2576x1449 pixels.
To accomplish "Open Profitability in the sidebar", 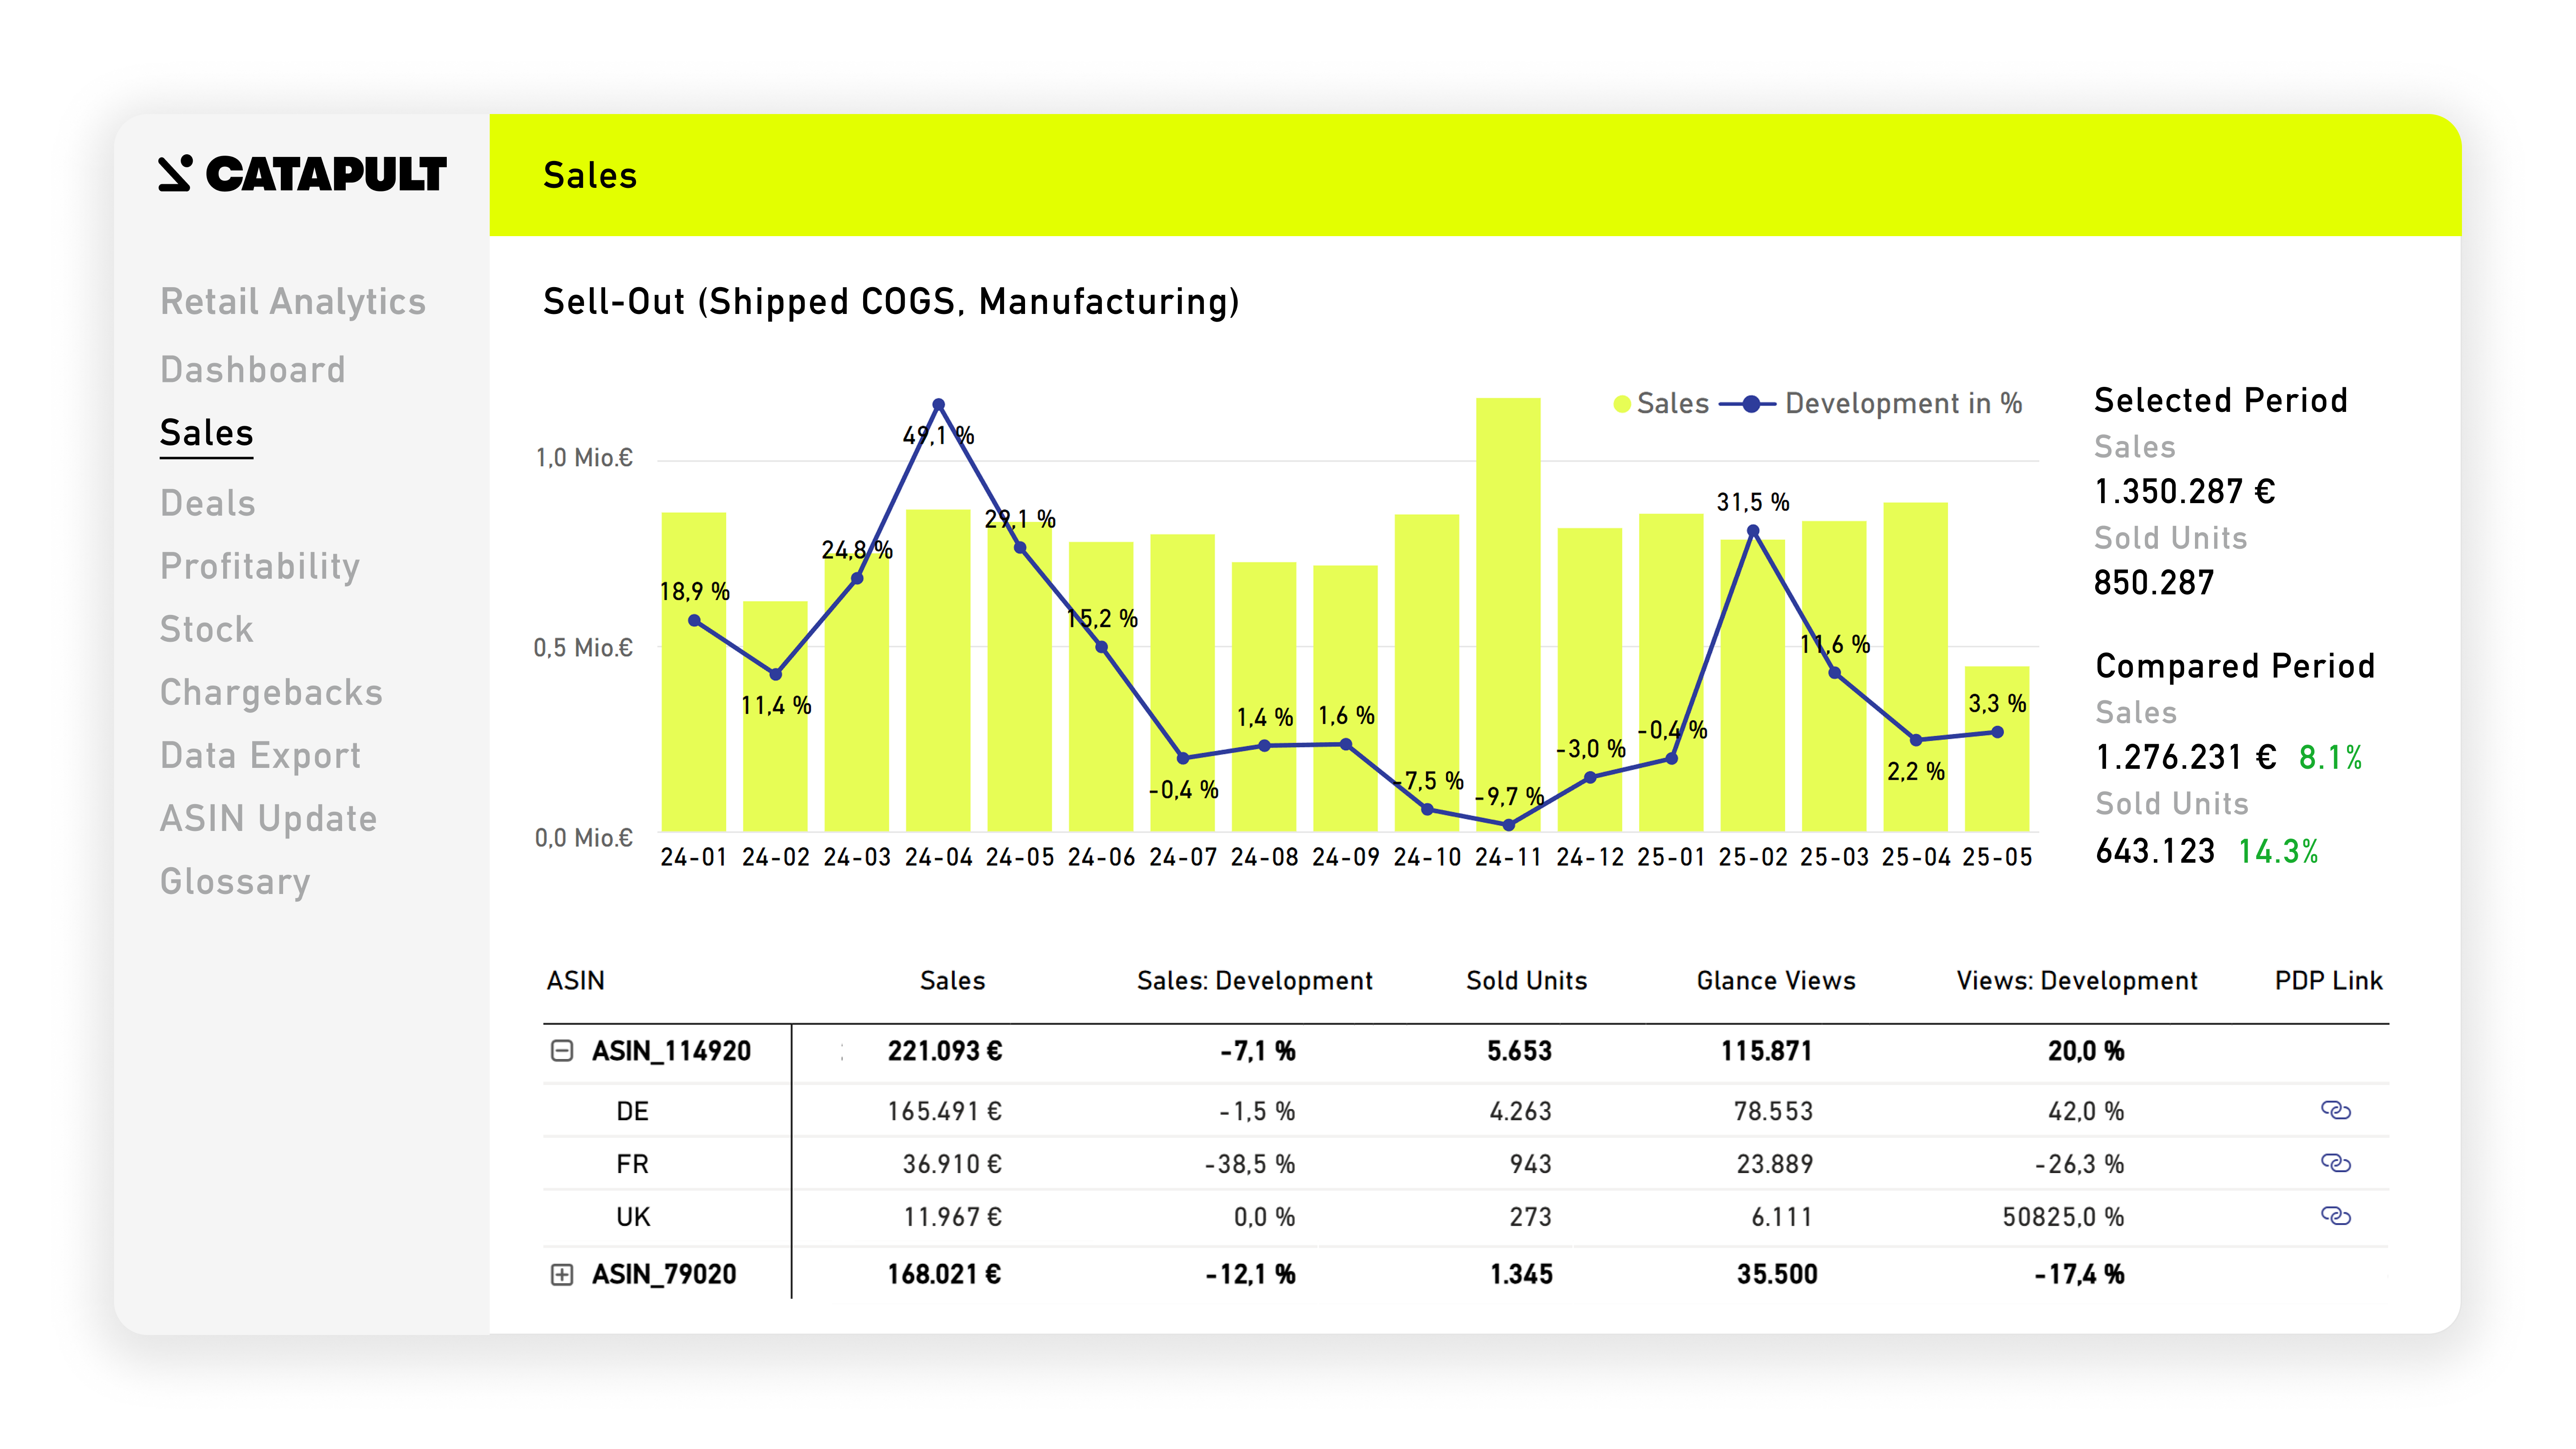I will 260,566.
